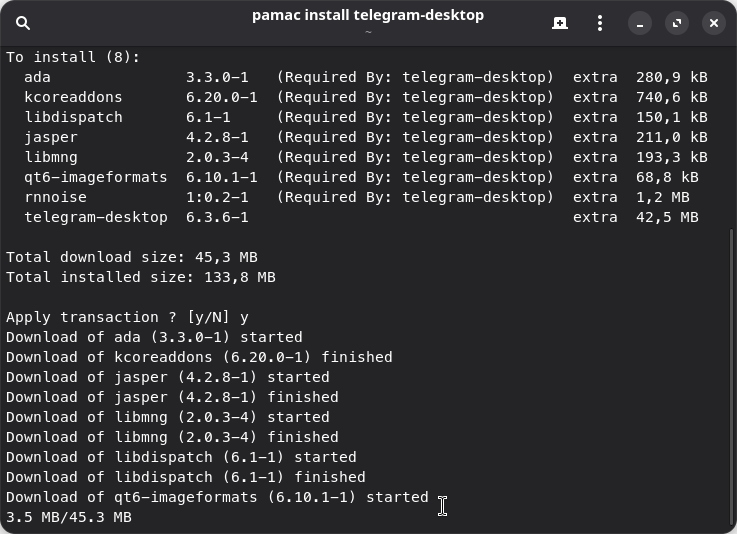Click the libdispatch package row name
This screenshot has height=534, width=737.
coord(73,117)
